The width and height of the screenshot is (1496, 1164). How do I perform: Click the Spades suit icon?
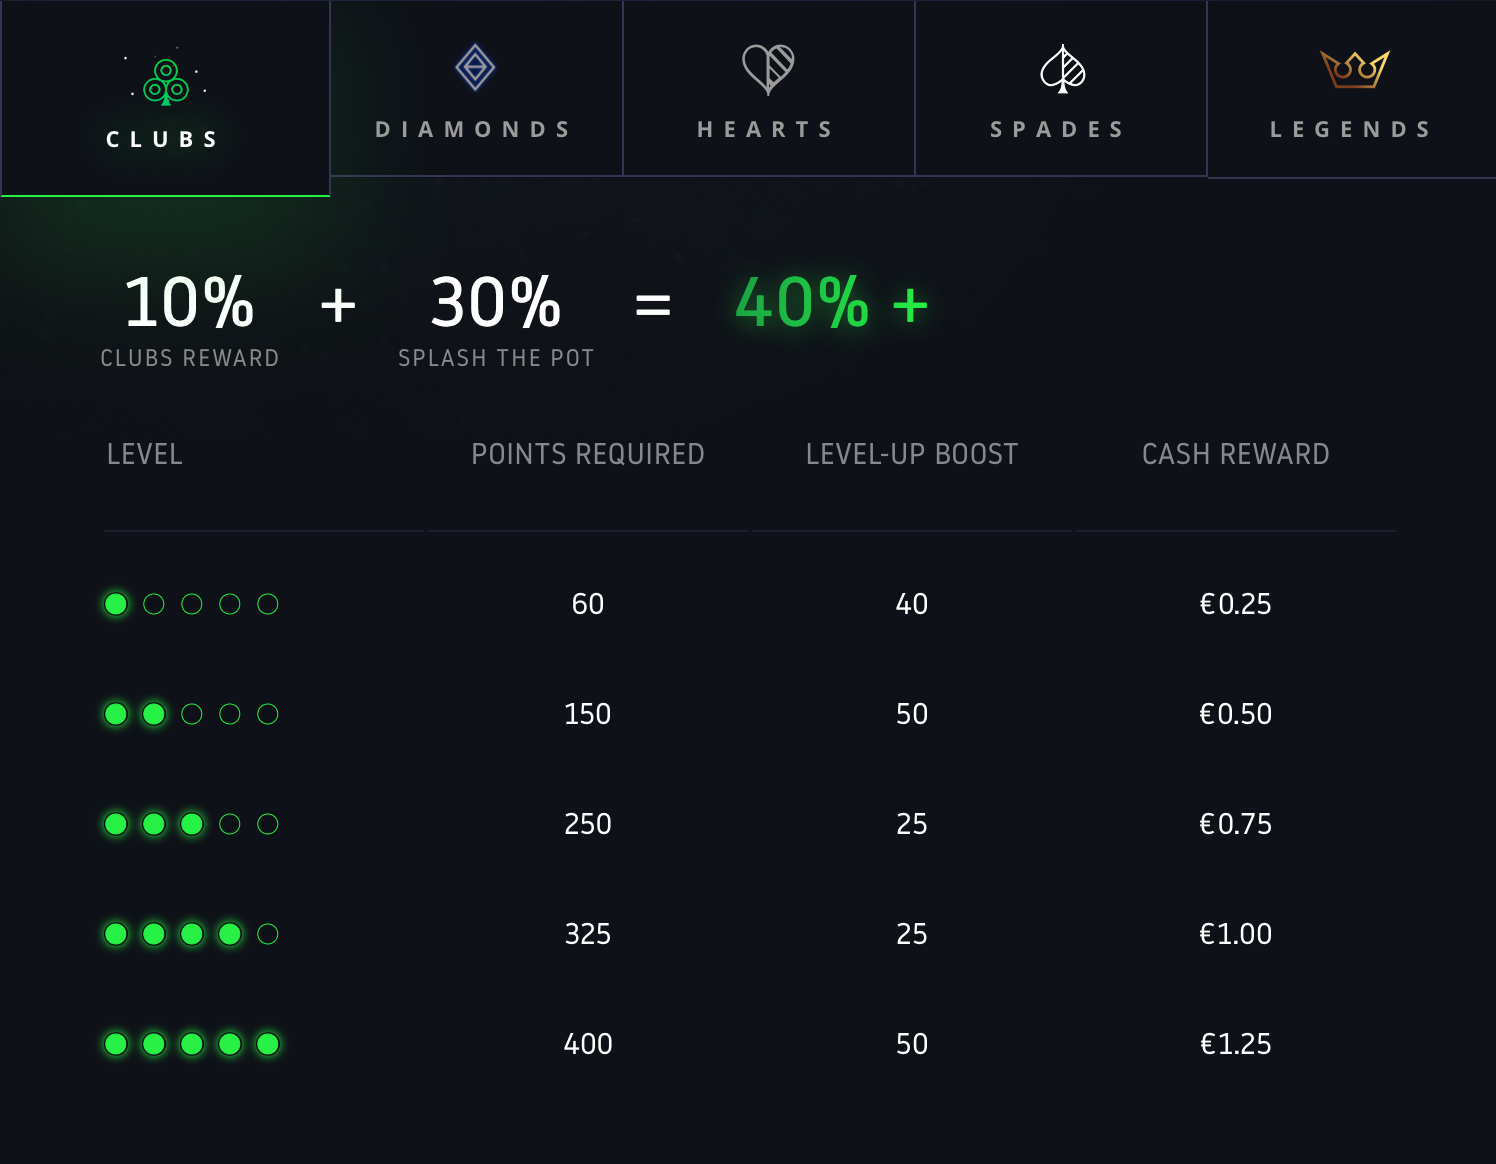pyautogui.click(x=1062, y=69)
